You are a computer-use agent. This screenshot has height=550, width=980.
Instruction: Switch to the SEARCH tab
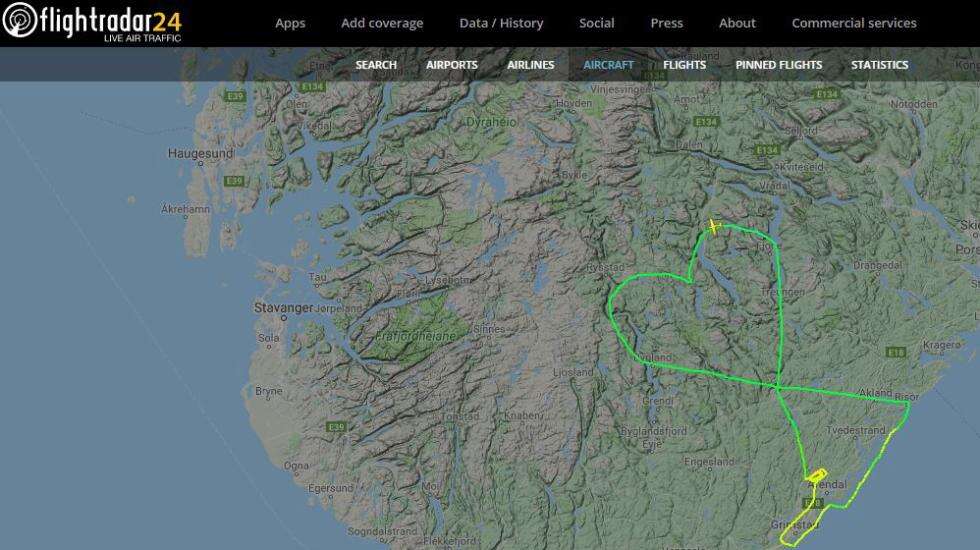(376, 64)
